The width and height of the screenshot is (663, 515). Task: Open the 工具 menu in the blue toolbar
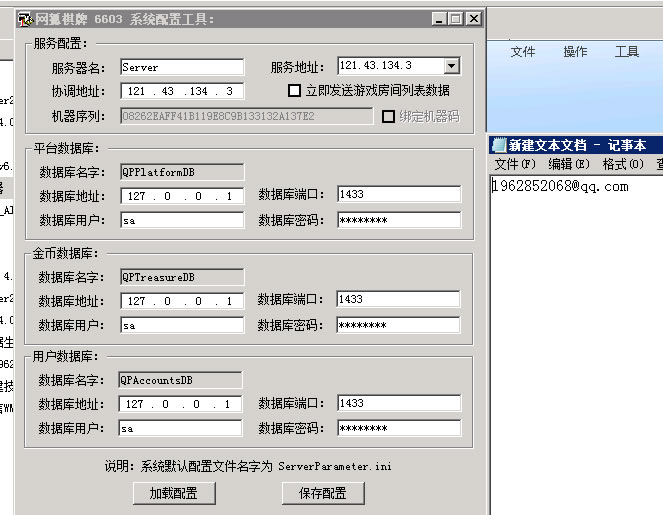point(627,52)
